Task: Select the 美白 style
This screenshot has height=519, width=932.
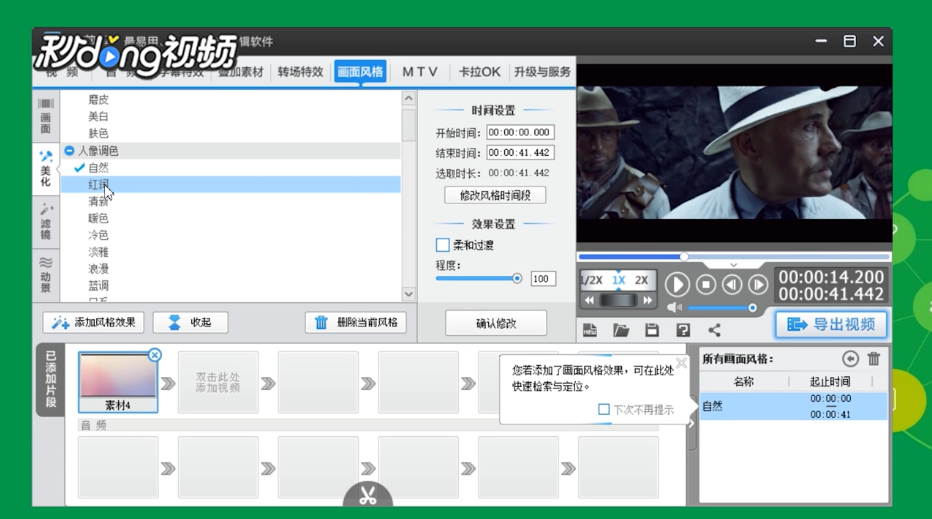Action: point(98,117)
